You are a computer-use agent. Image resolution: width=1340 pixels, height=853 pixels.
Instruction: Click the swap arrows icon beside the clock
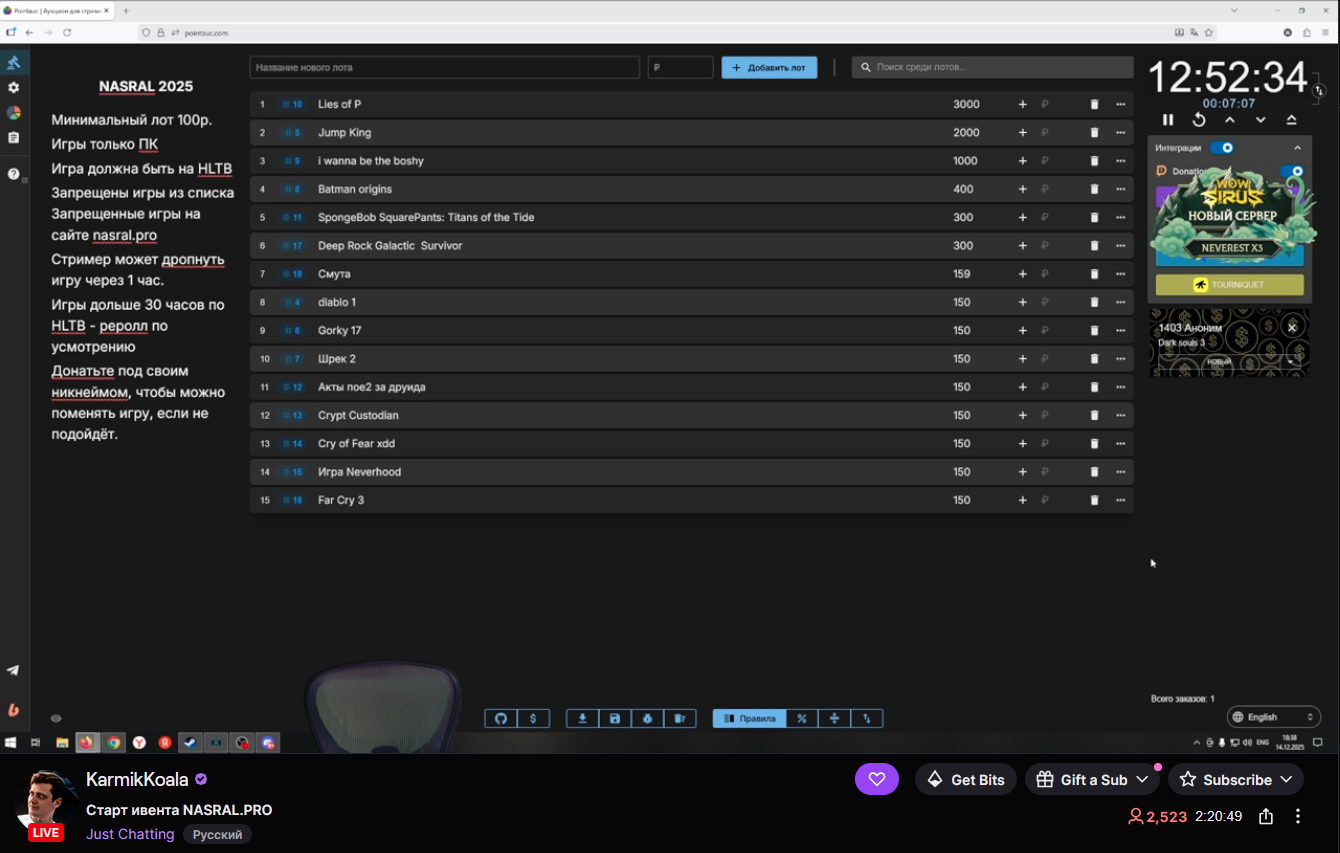1318,90
